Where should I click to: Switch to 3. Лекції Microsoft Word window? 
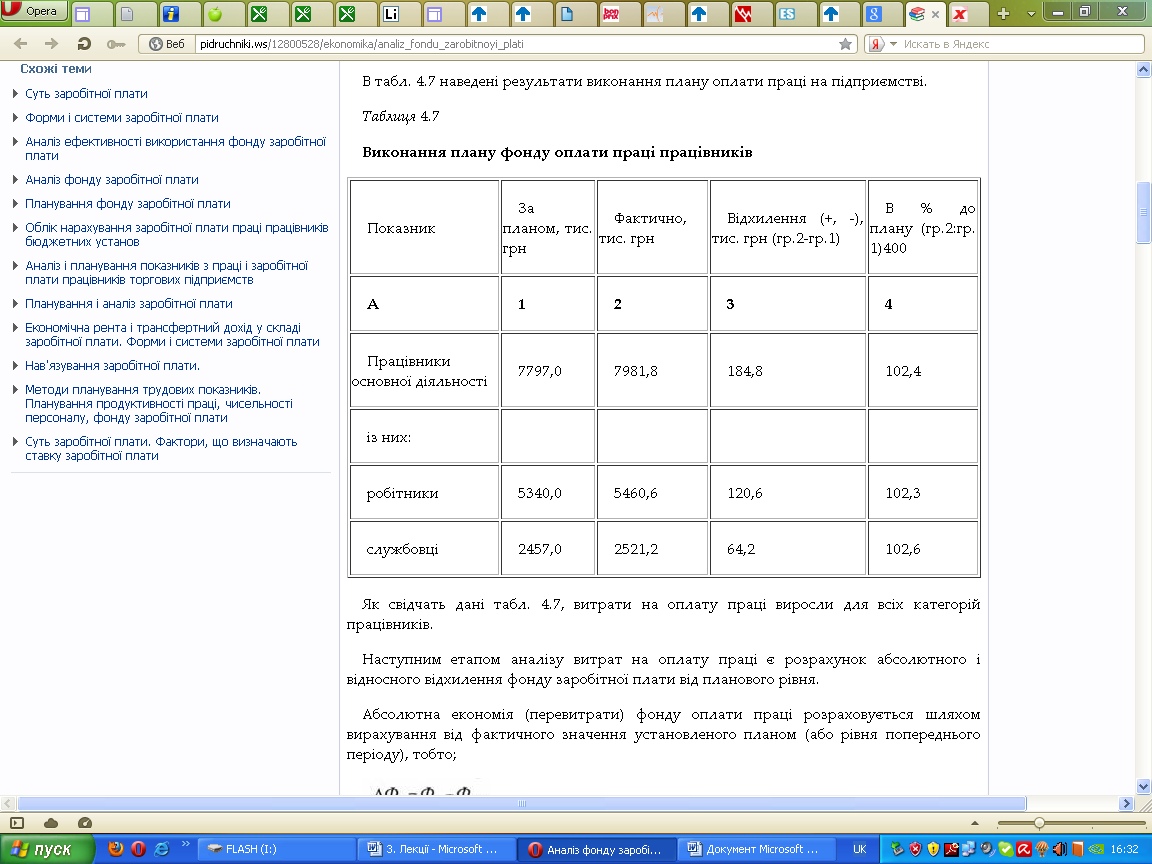[x=436, y=849]
